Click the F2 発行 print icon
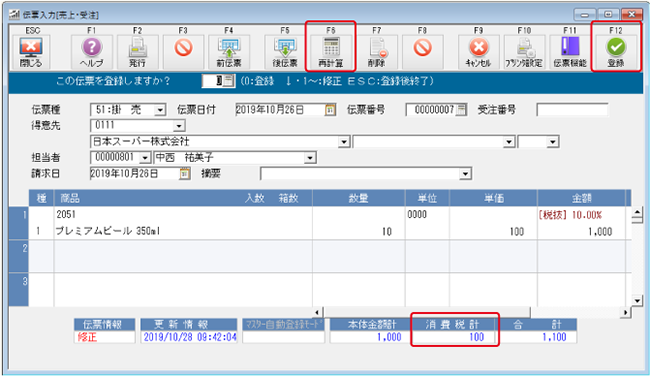The height and width of the screenshot is (376, 650). 137,52
